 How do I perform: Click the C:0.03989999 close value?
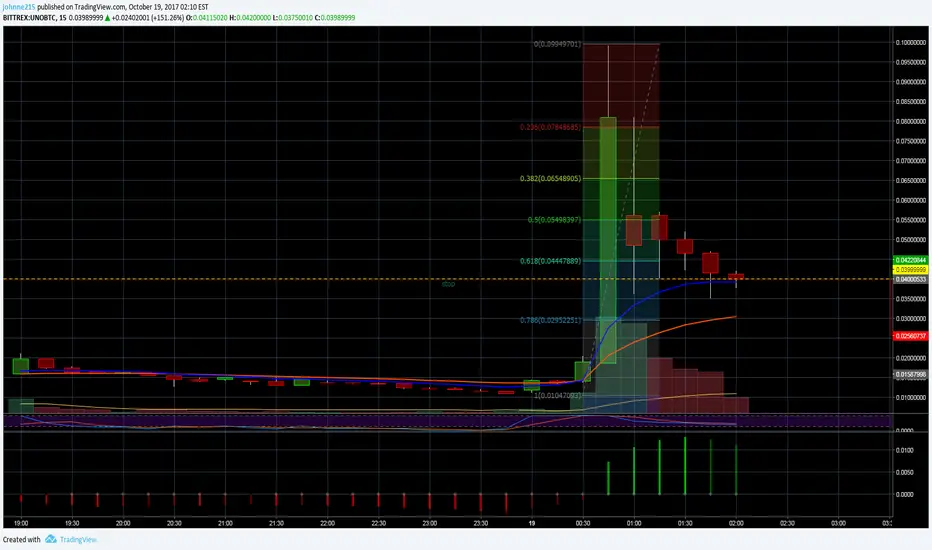[335, 18]
